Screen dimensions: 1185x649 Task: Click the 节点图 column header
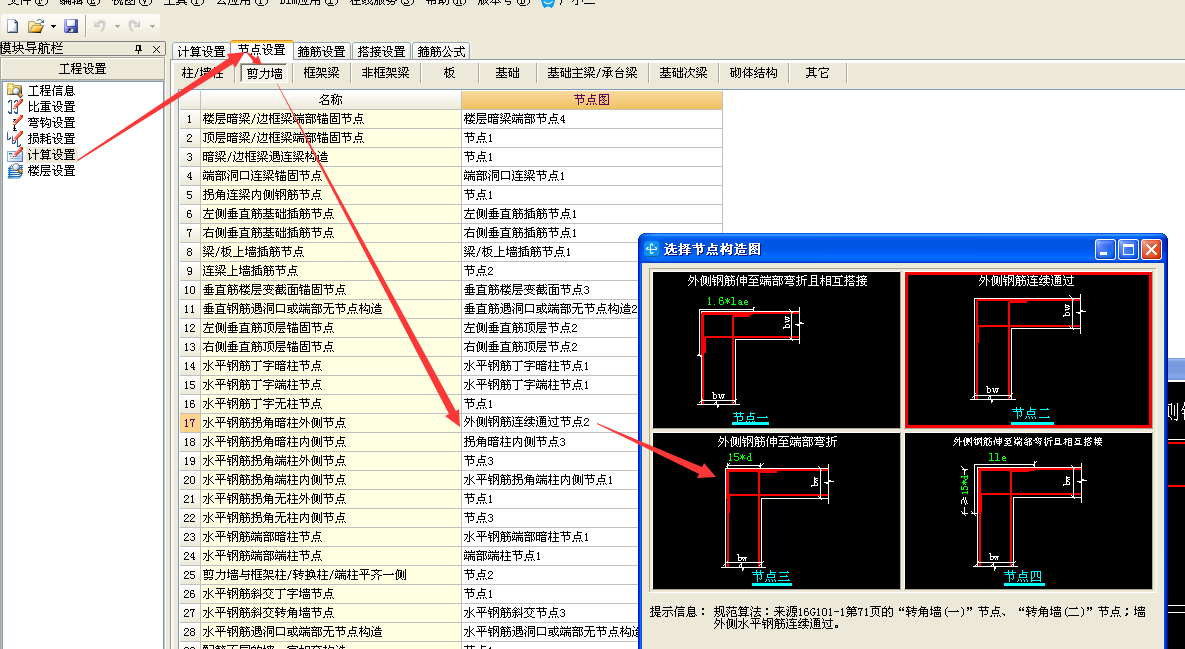coord(592,100)
